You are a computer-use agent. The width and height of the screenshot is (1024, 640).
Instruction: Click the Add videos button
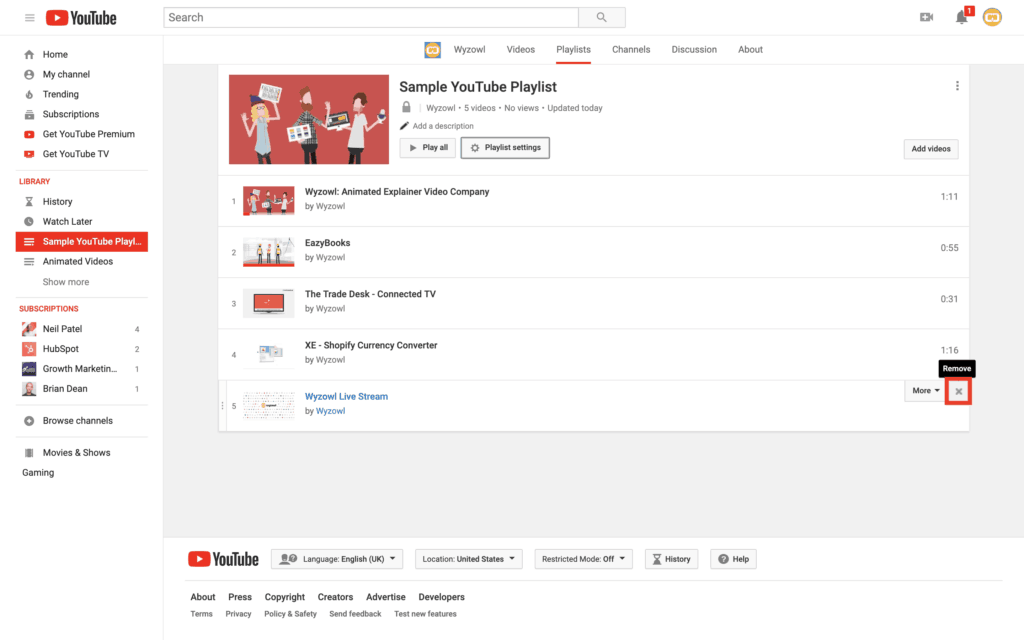point(931,149)
